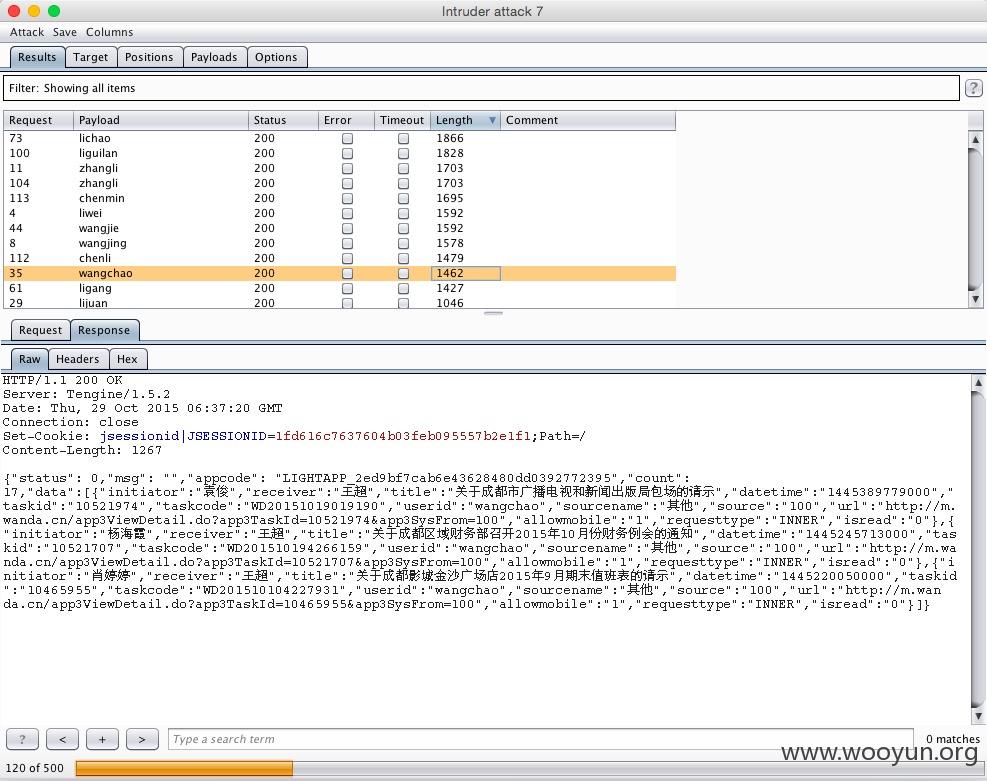
Task: Tick Error checkbox for ligang row
Action: pyautogui.click(x=347, y=288)
